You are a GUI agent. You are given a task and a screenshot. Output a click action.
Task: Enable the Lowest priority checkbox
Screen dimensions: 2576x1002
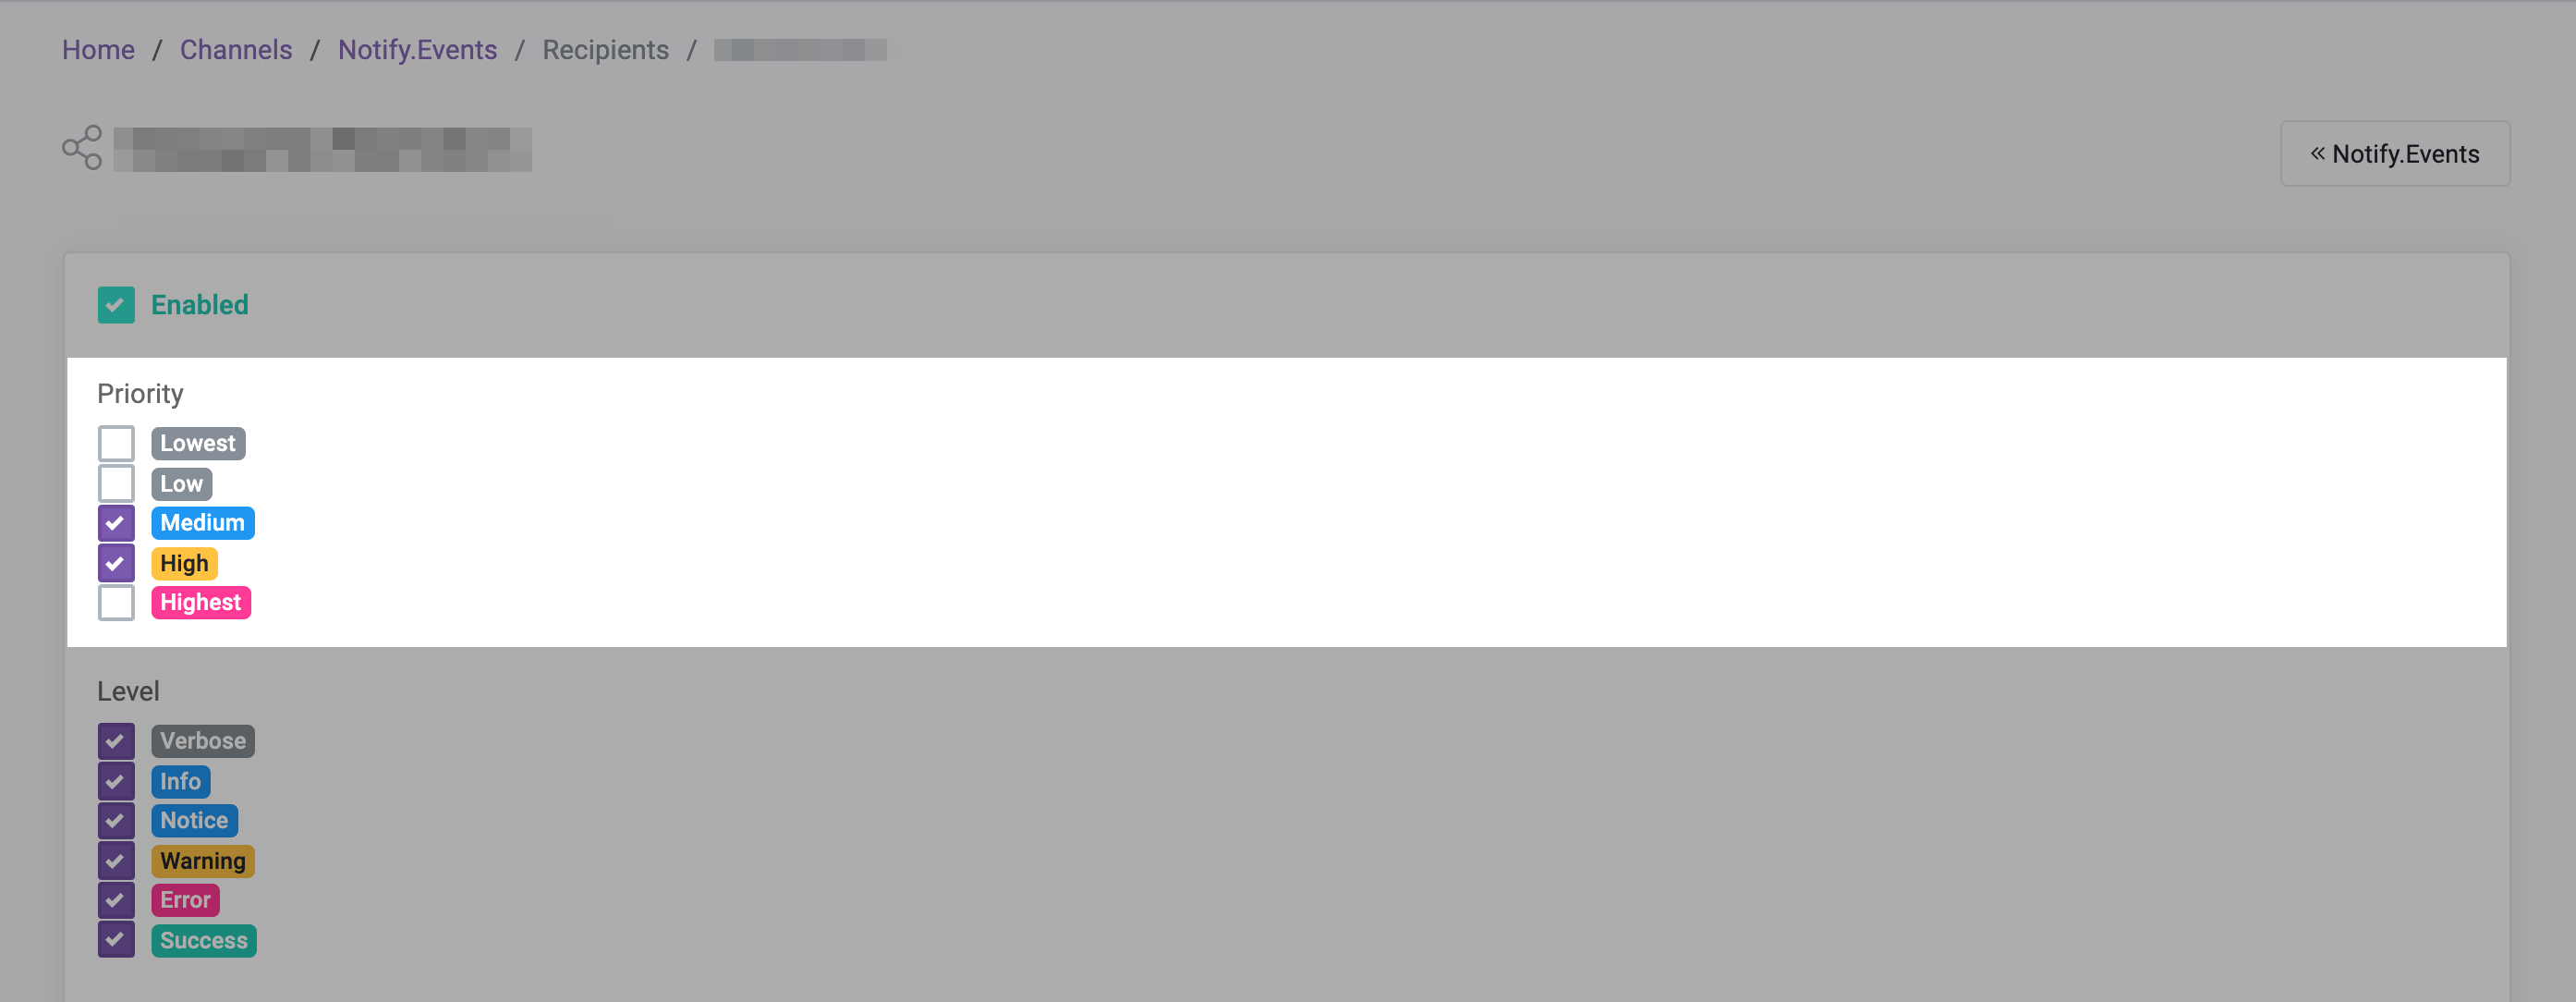tap(115, 442)
